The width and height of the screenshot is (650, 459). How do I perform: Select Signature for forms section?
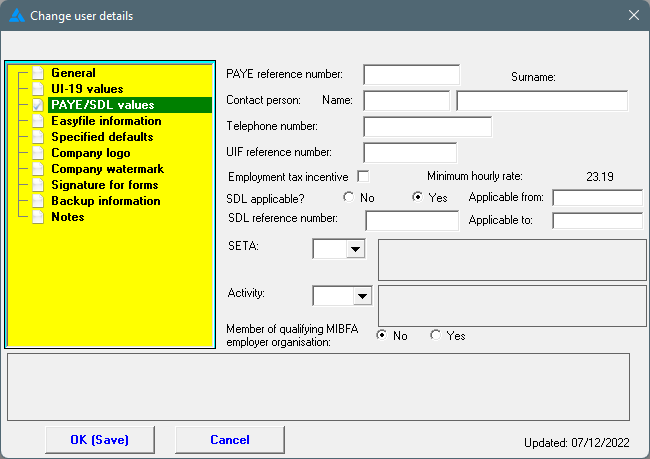(104, 185)
